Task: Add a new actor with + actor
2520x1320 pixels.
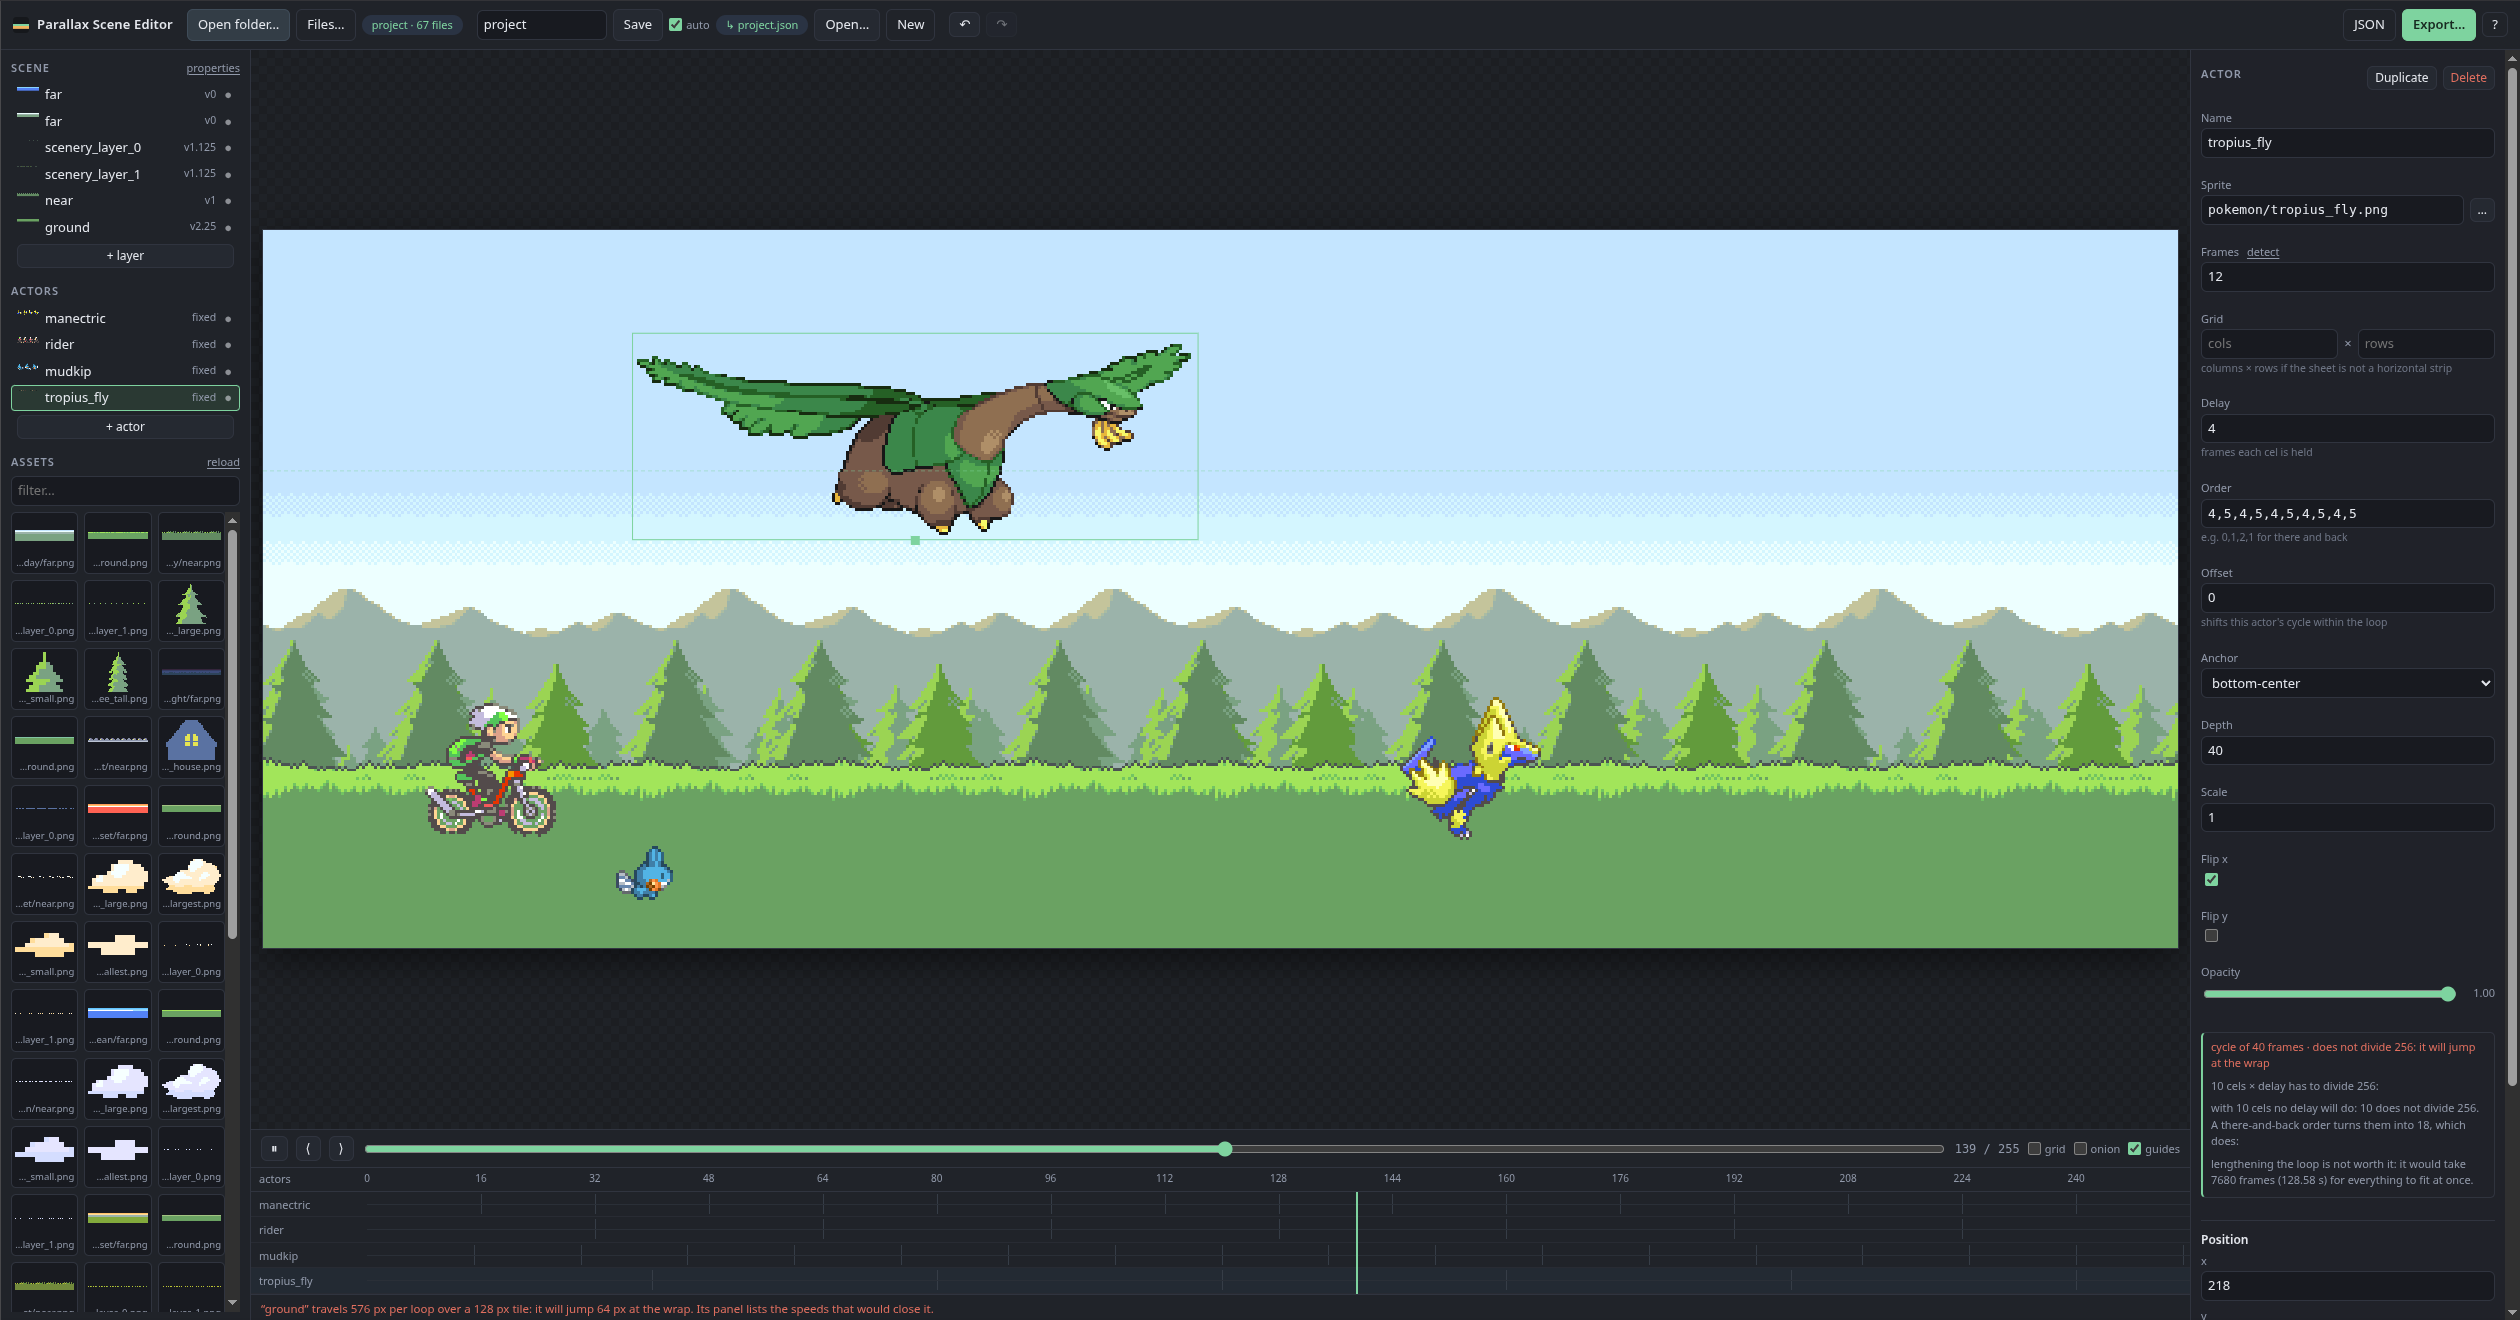Action: coord(125,427)
